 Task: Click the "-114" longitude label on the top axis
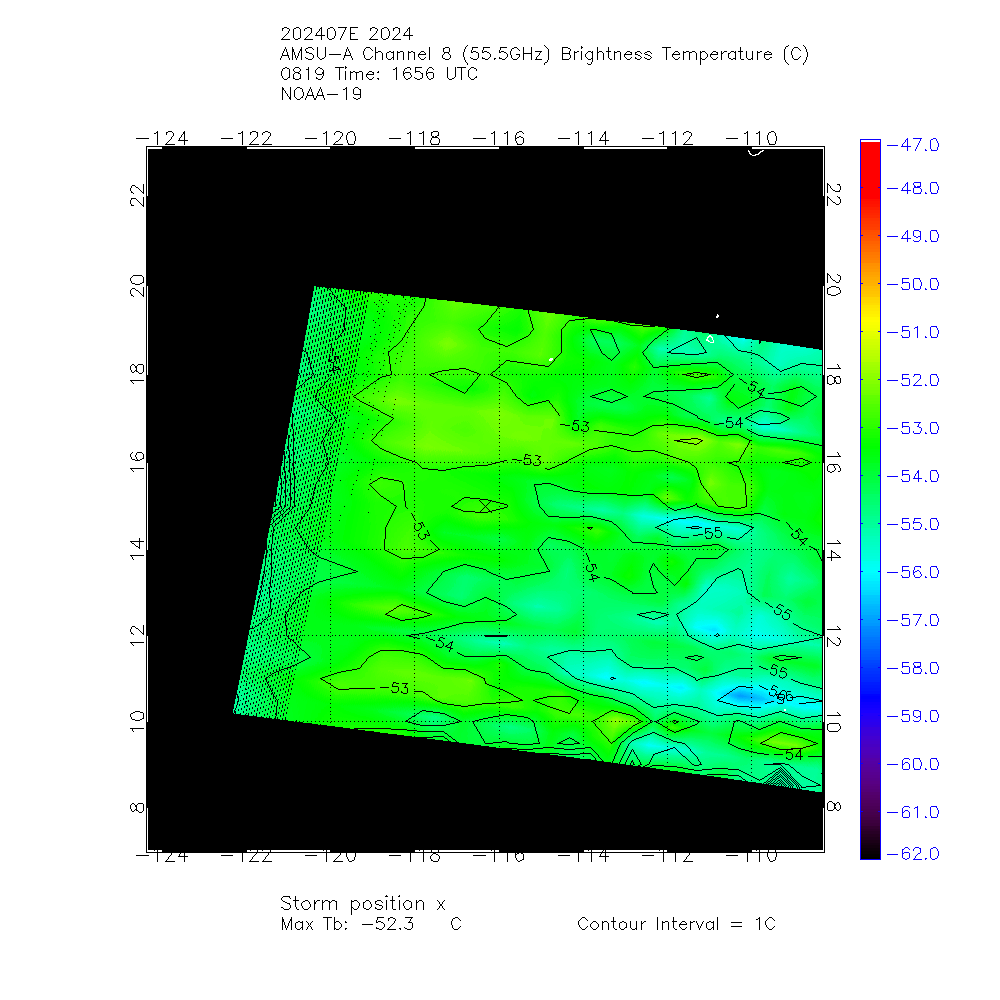tap(584, 138)
